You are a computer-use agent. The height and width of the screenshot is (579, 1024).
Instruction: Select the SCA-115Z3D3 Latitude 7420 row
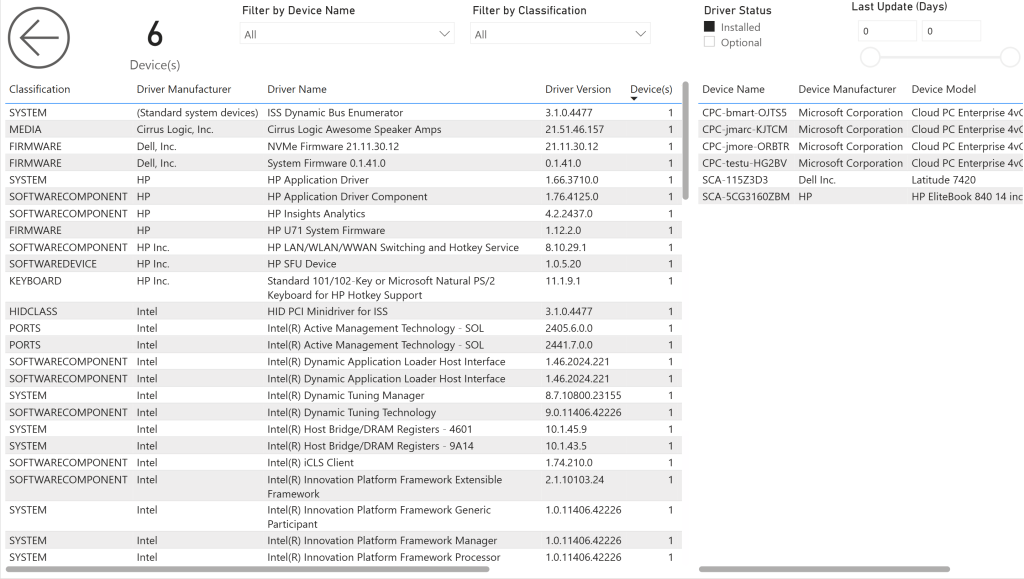[861, 180]
